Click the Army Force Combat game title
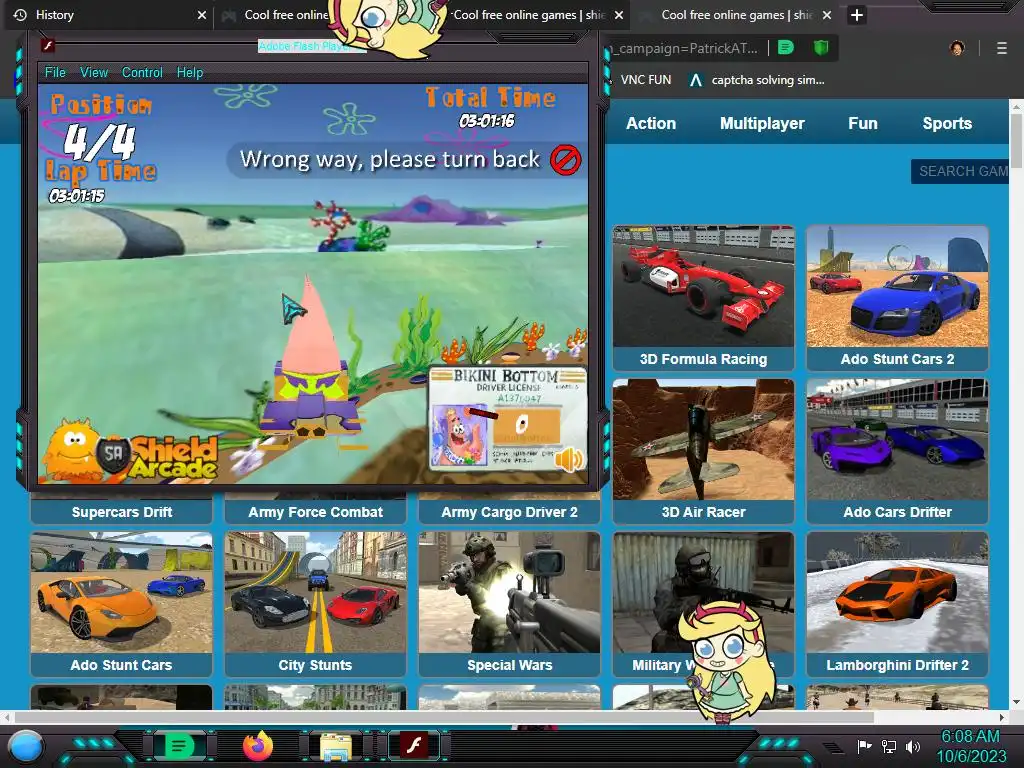Viewport: 1024px width, 768px height. point(315,512)
